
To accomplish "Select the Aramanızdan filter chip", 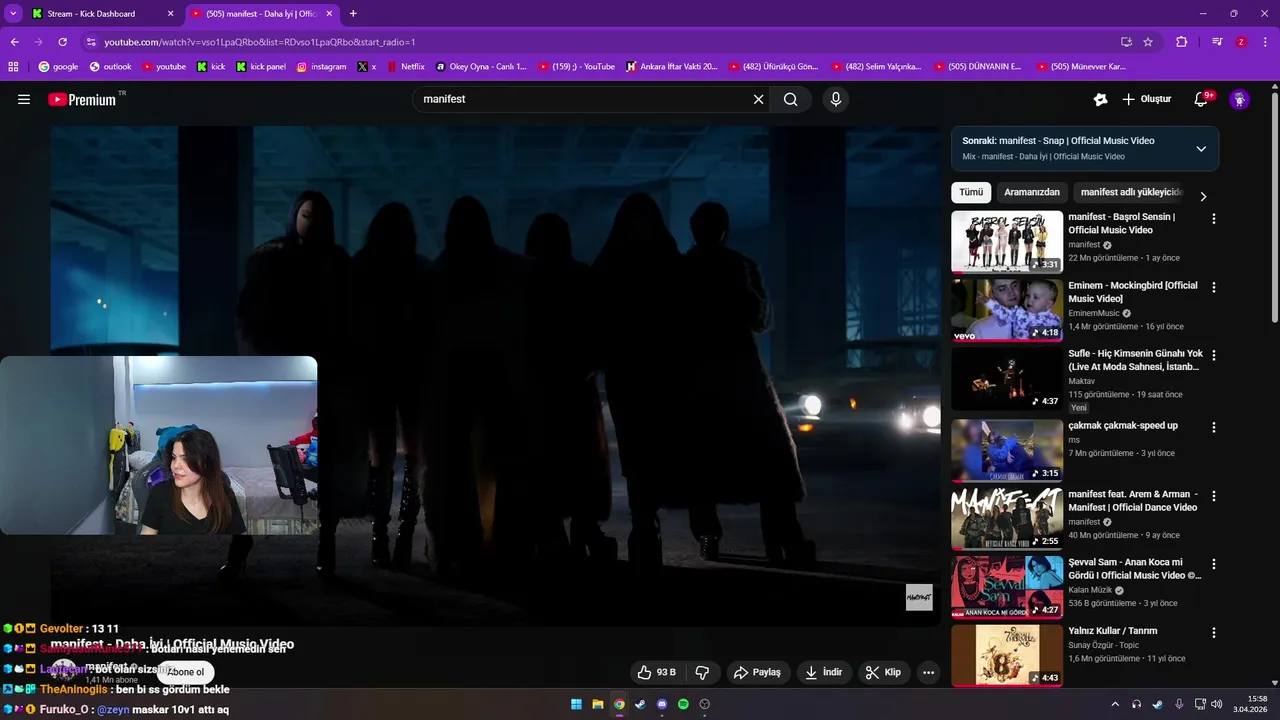I will point(1032,192).
